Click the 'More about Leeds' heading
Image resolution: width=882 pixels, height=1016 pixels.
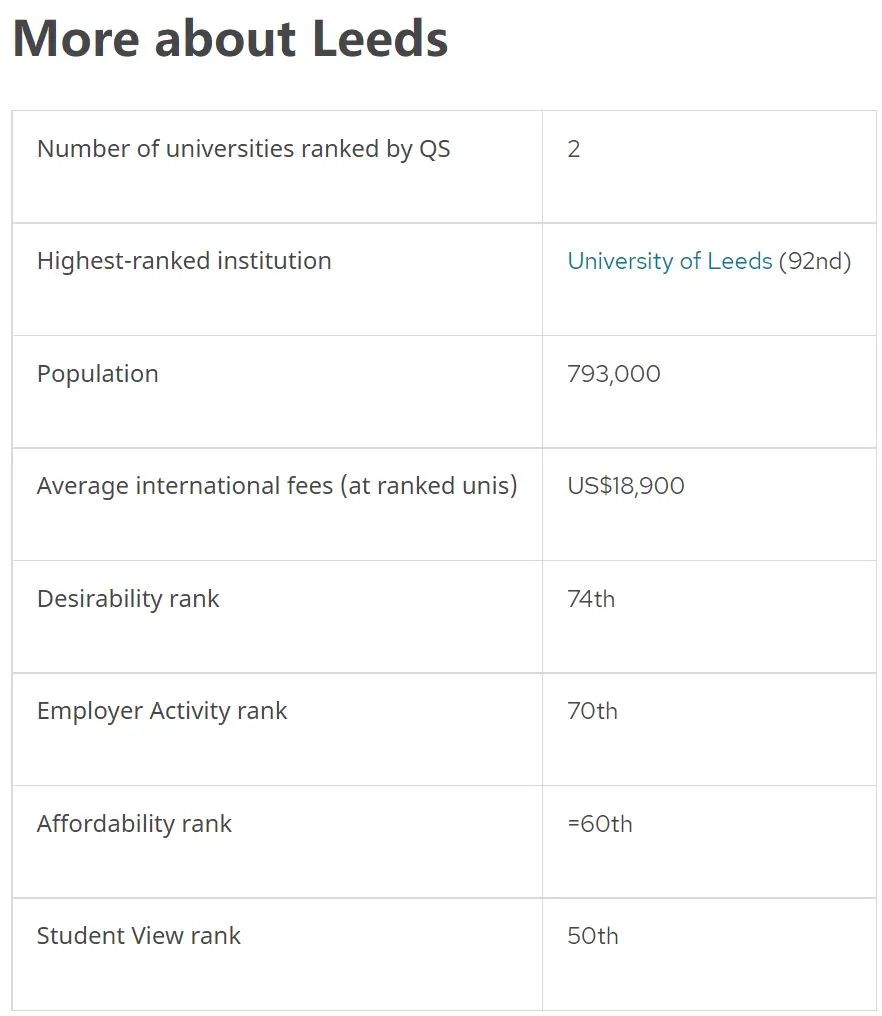[230, 39]
